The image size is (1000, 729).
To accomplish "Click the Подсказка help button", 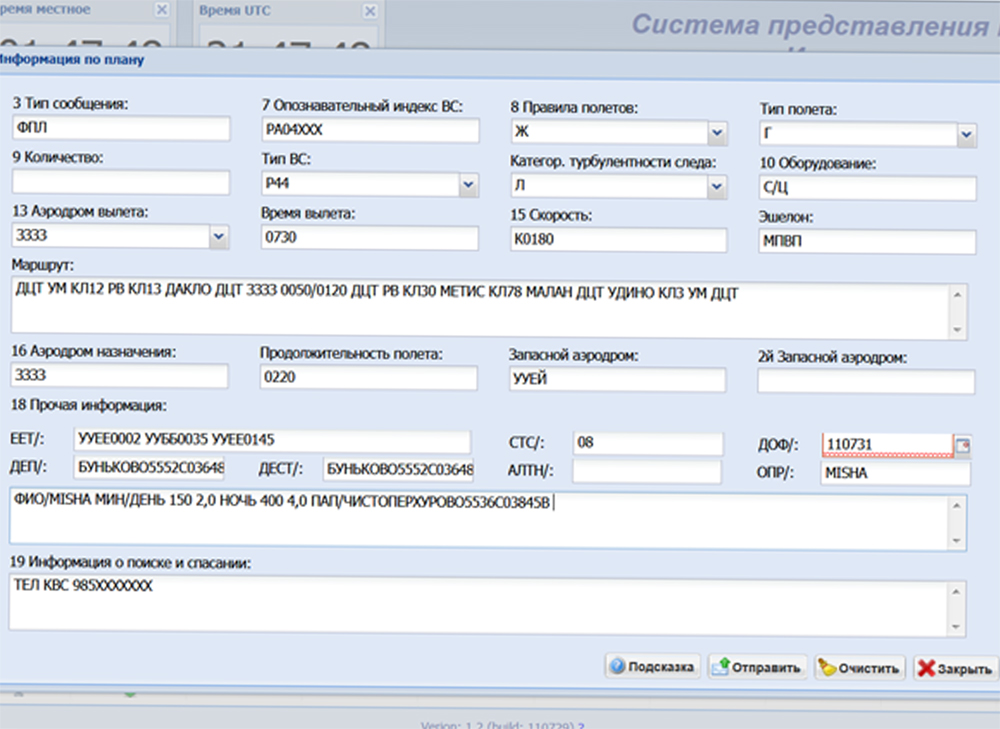I will click(x=651, y=667).
